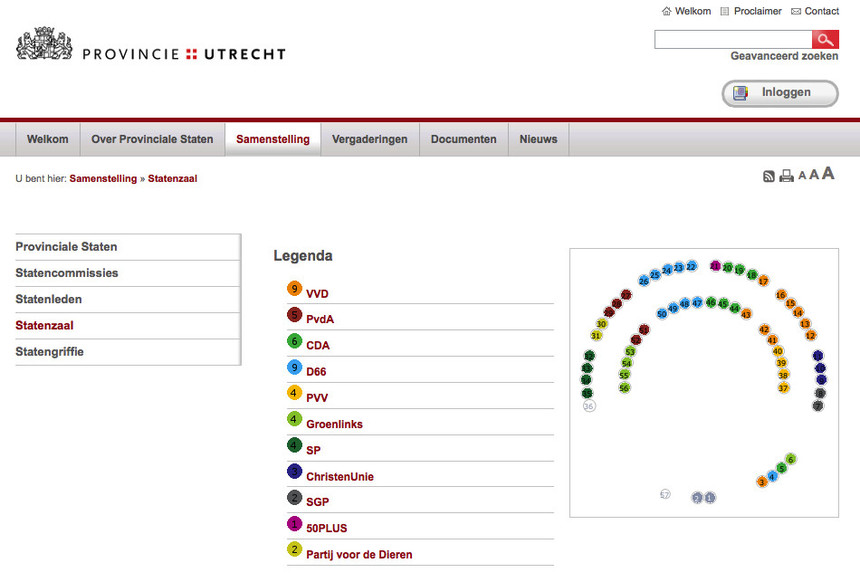This screenshot has height=582, width=860.
Task: Switch to the Documenten tab
Action: click(x=463, y=139)
